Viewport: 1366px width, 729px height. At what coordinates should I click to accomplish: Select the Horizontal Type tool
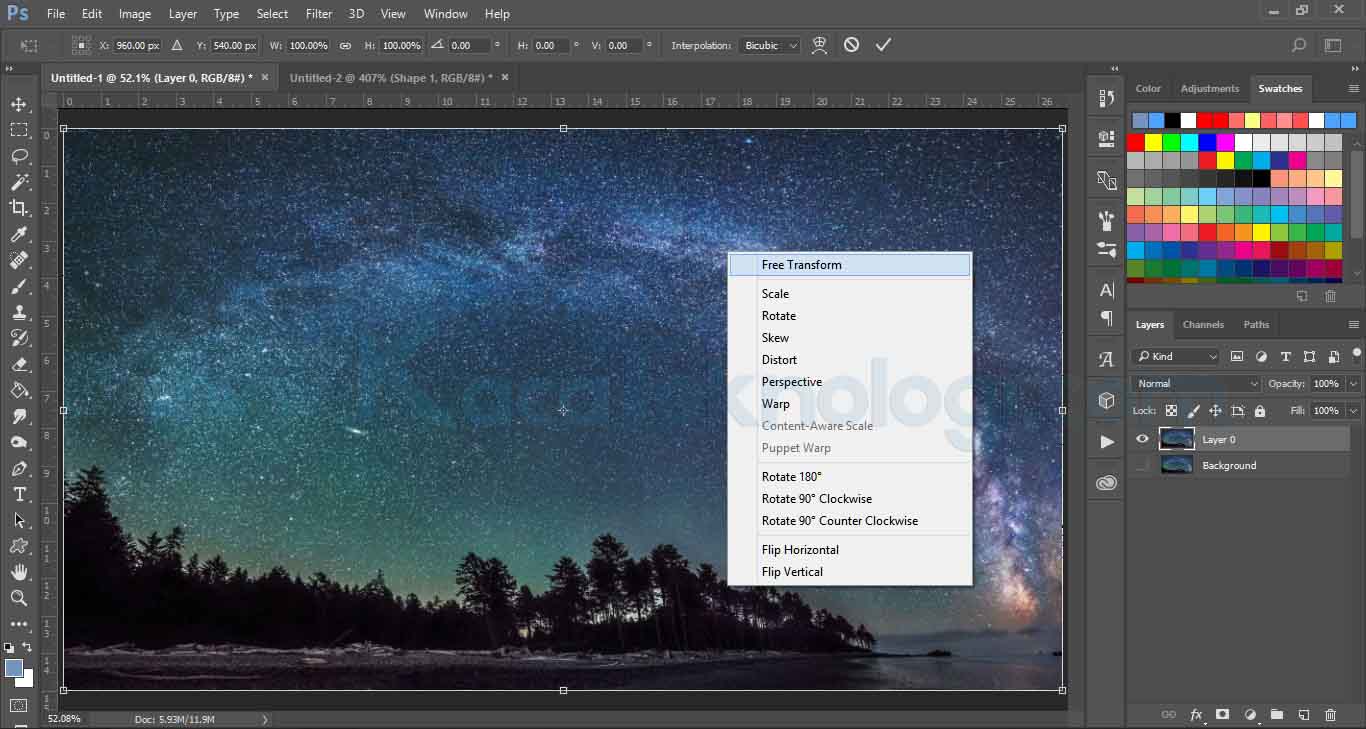19,494
